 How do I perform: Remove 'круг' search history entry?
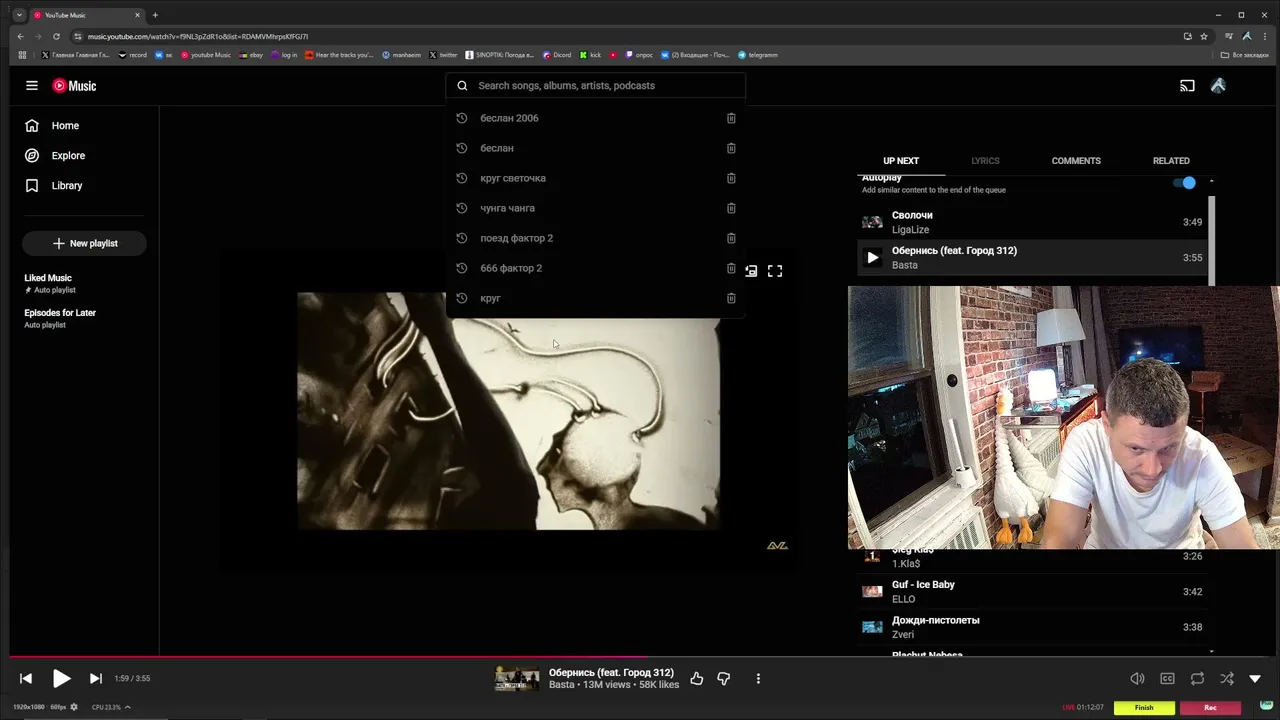(731, 298)
